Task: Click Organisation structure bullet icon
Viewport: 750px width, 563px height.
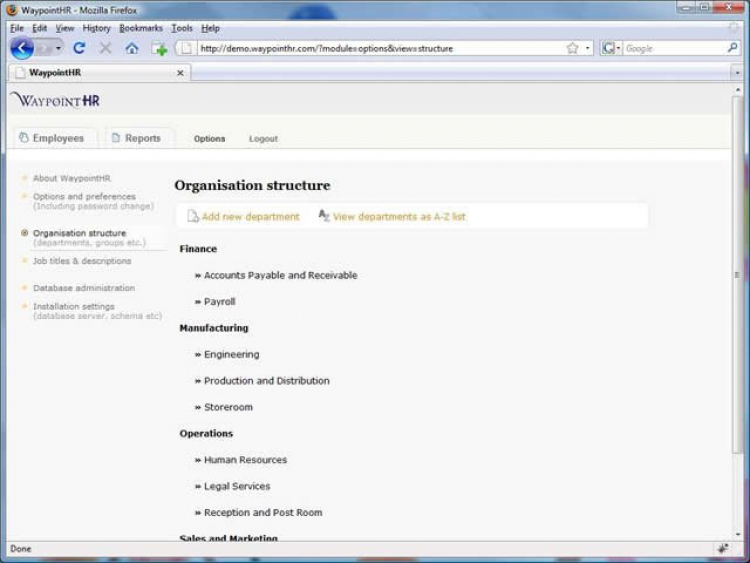Action: point(24,233)
